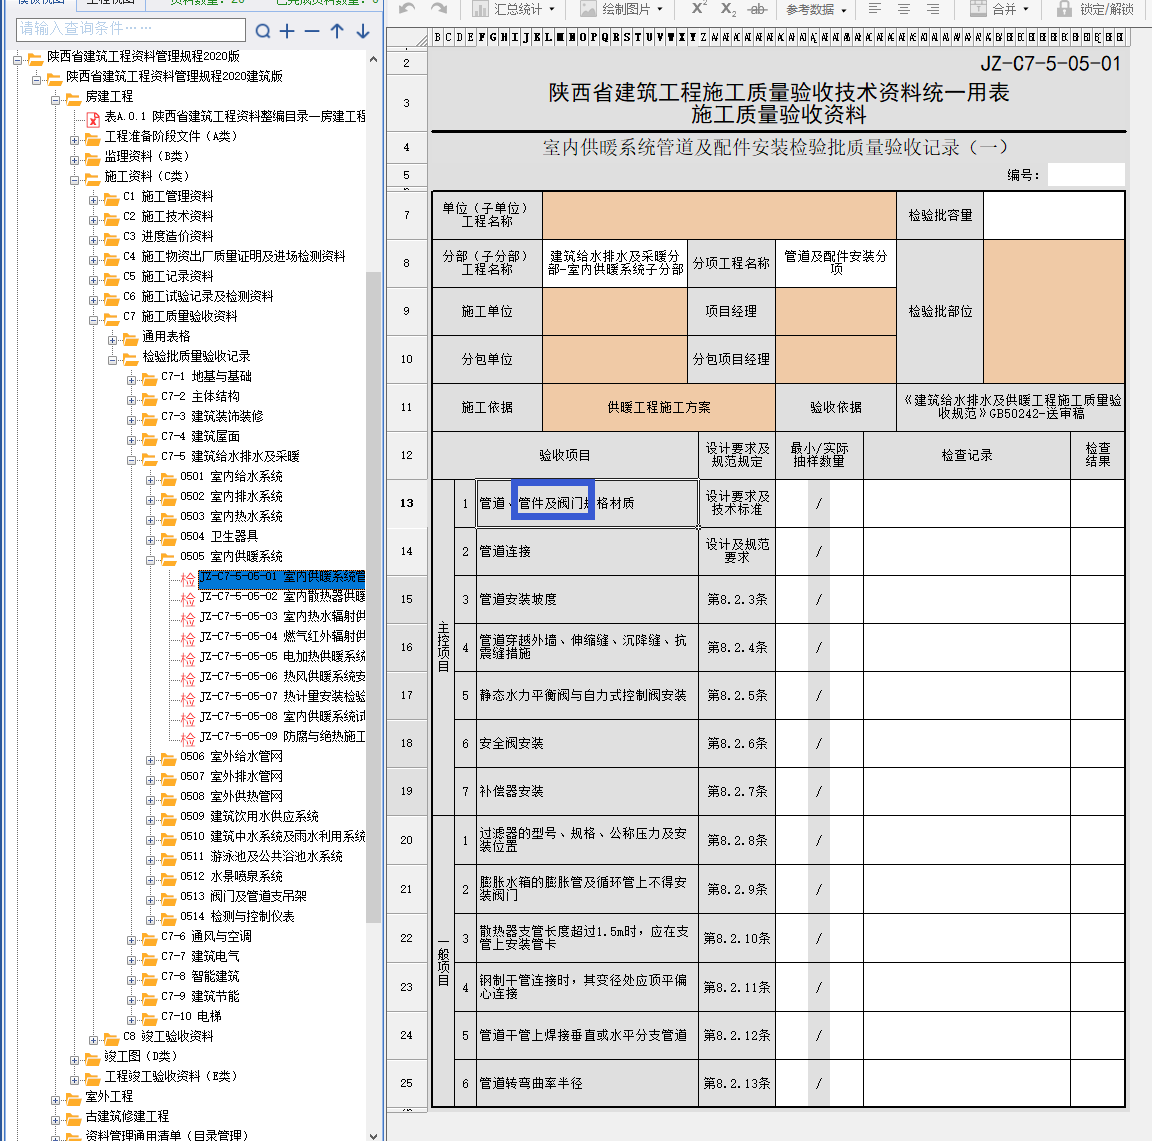Screen dimensions: 1152x1141
Task: Open the 表A.0.1 PDF document item
Action: (234, 116)
